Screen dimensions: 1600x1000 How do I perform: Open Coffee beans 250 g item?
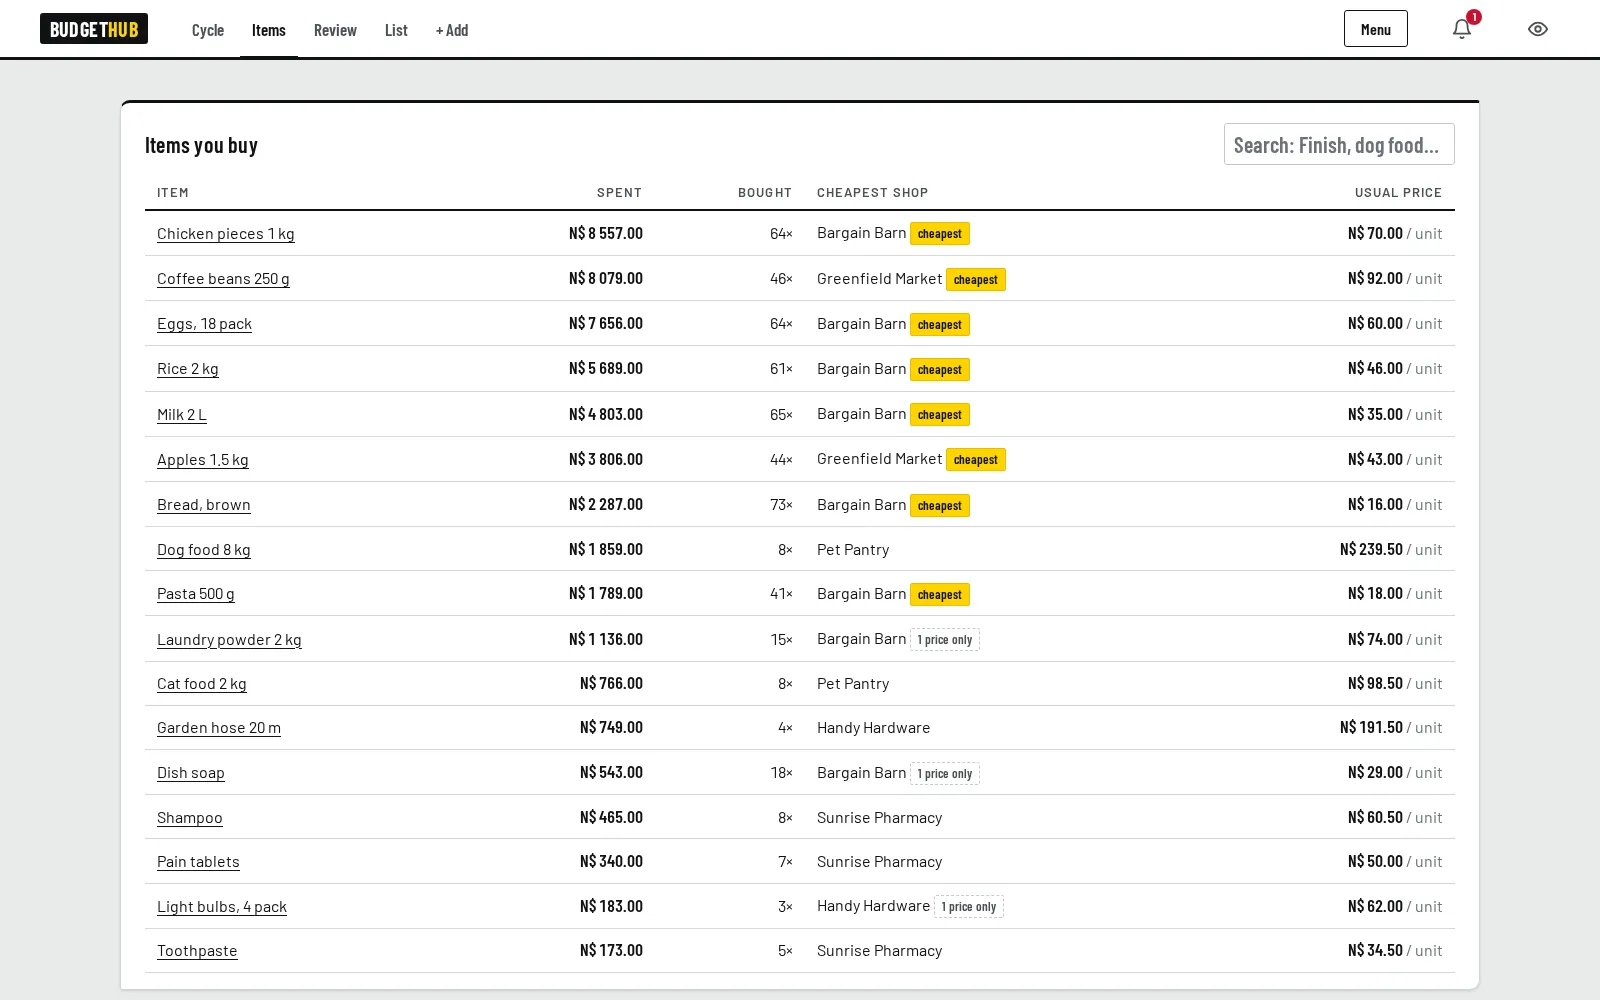(x=223, y=279)
